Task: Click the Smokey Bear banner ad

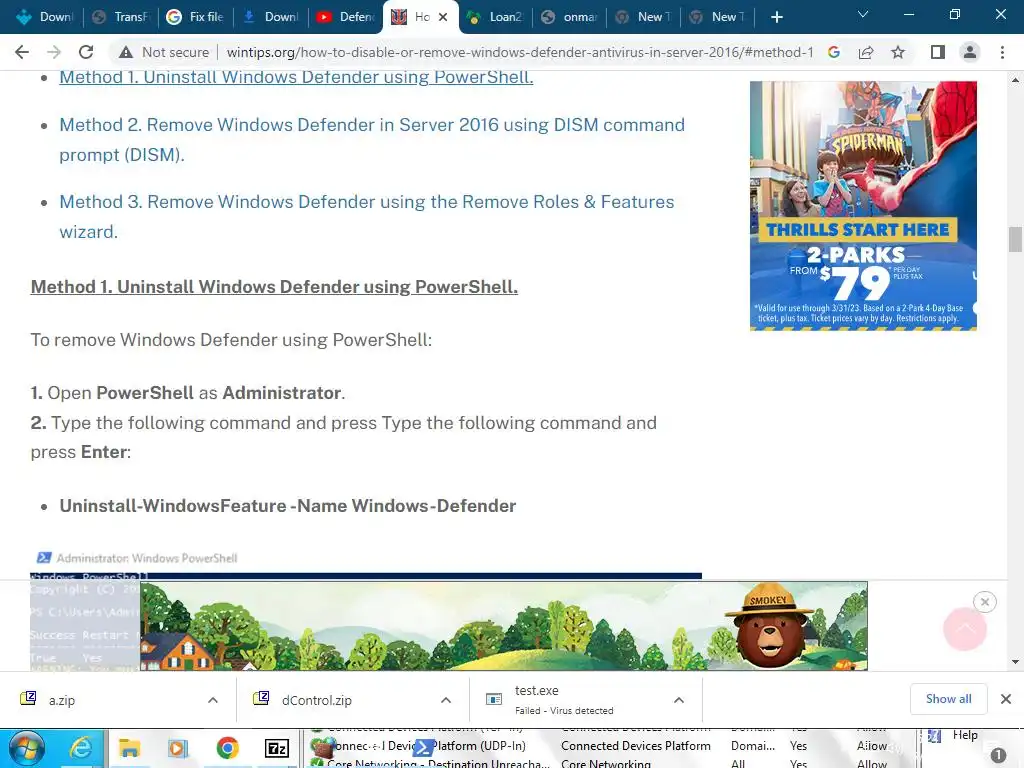Action: coord(504,626)
